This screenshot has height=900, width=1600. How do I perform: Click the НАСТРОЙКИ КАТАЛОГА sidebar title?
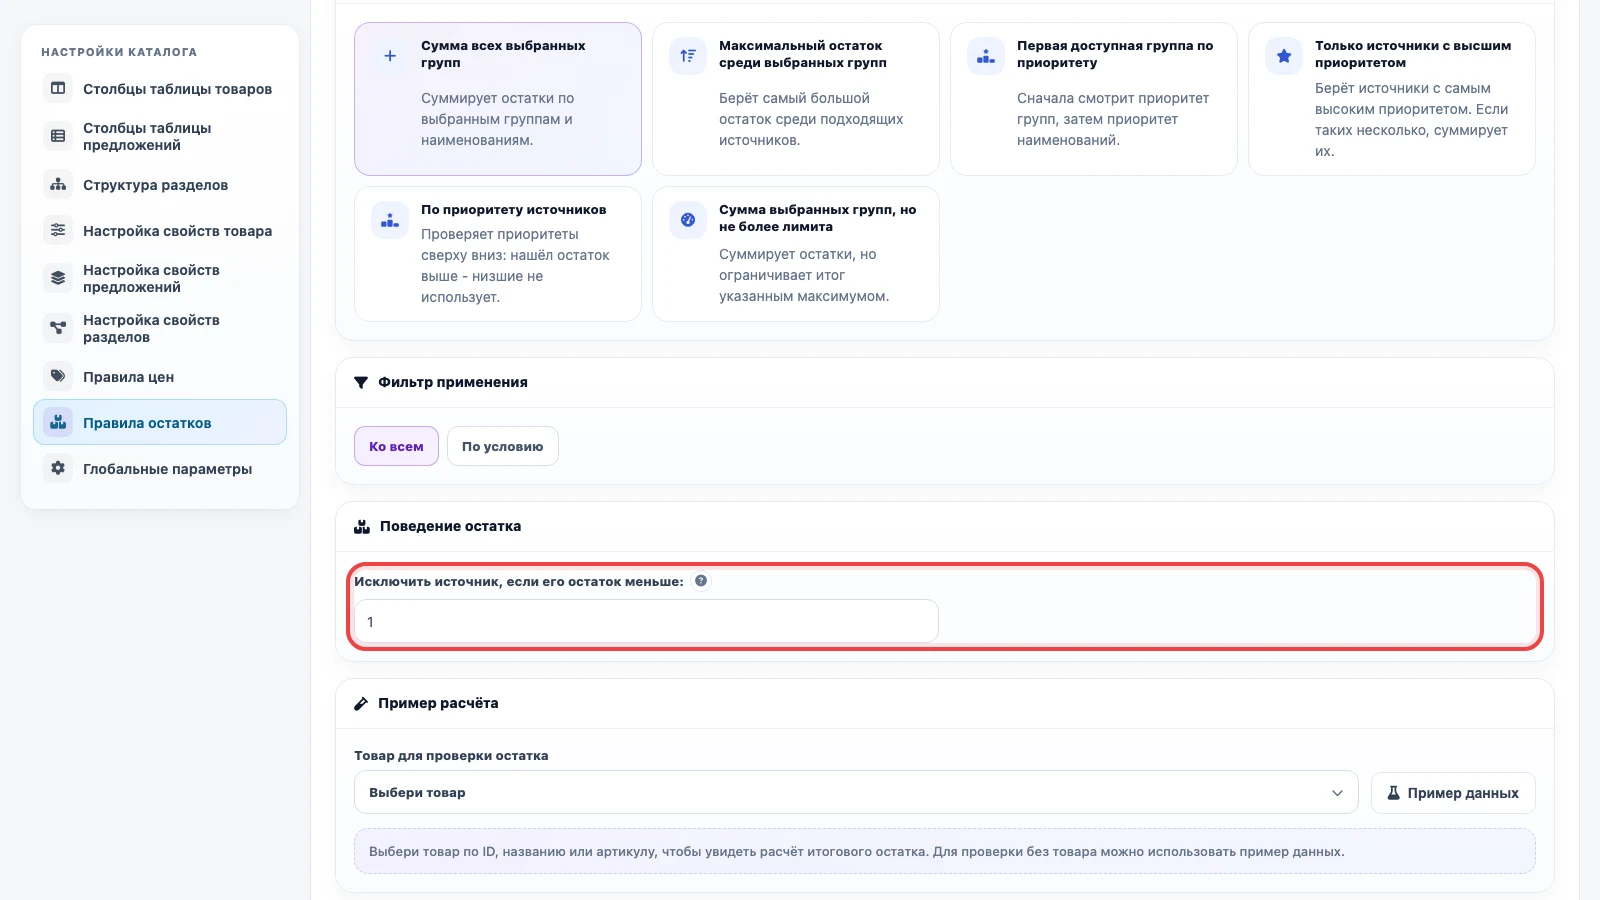[119, 52]
